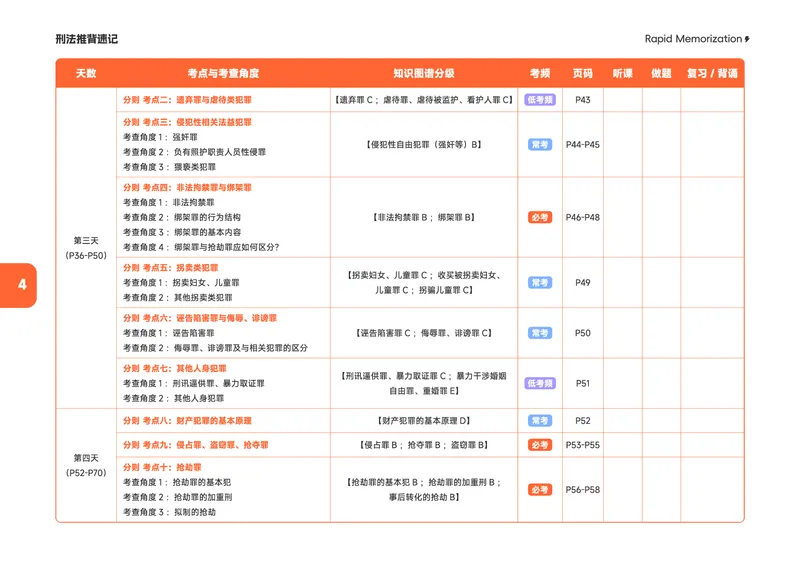Select the 页码 column header

(x=583, y=73)
